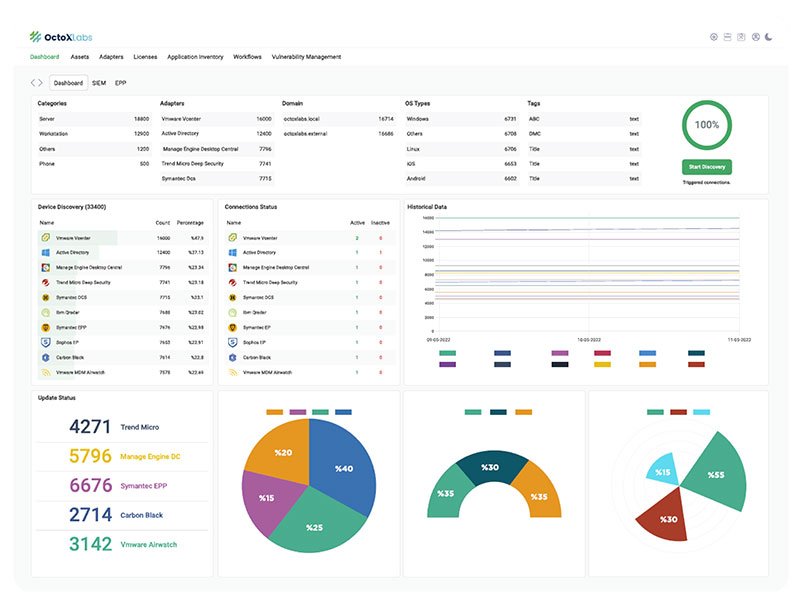Screen dimensions: 800x592
Task: Click the OctoXLabs logo
Action: point(61,37)
